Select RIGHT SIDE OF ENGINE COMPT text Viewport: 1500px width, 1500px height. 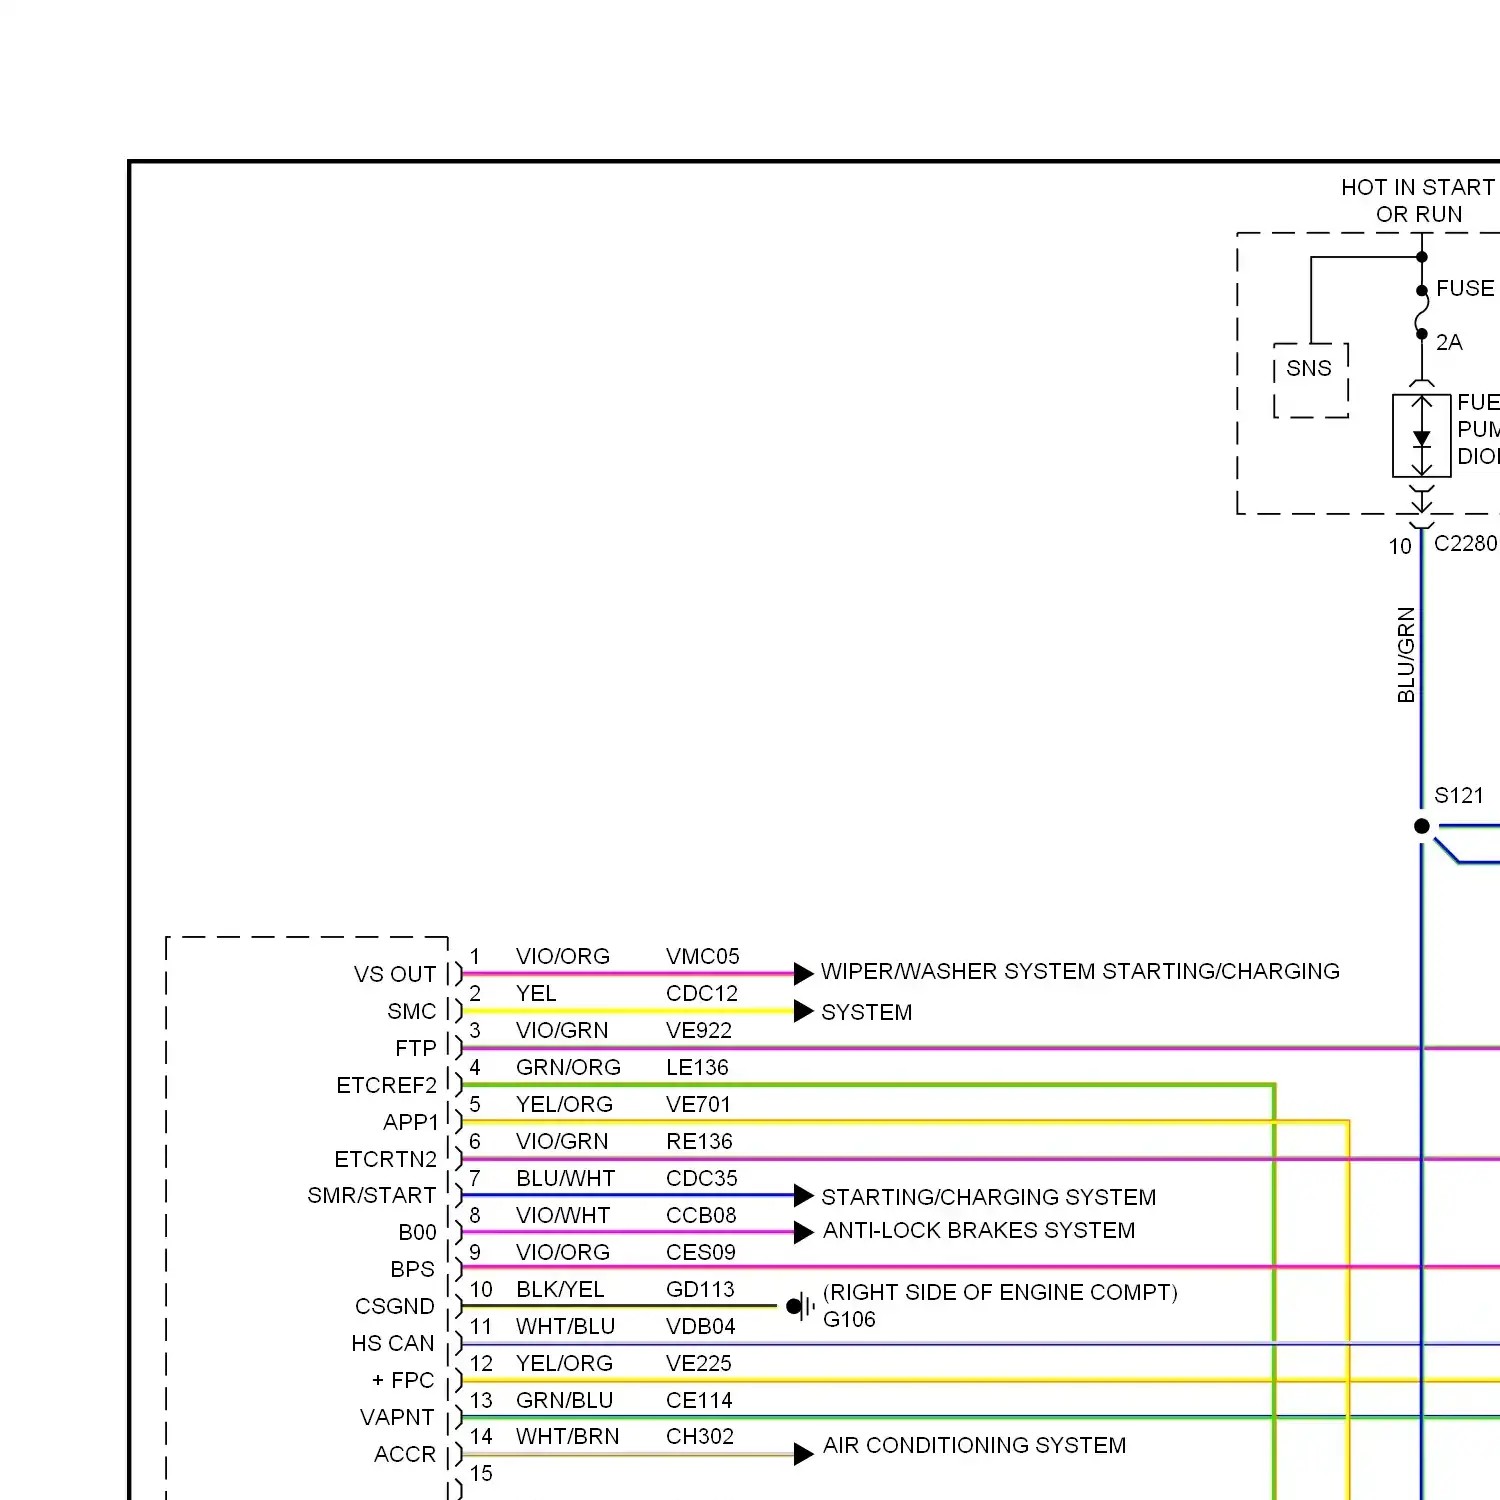(x=1000, y=1292)
